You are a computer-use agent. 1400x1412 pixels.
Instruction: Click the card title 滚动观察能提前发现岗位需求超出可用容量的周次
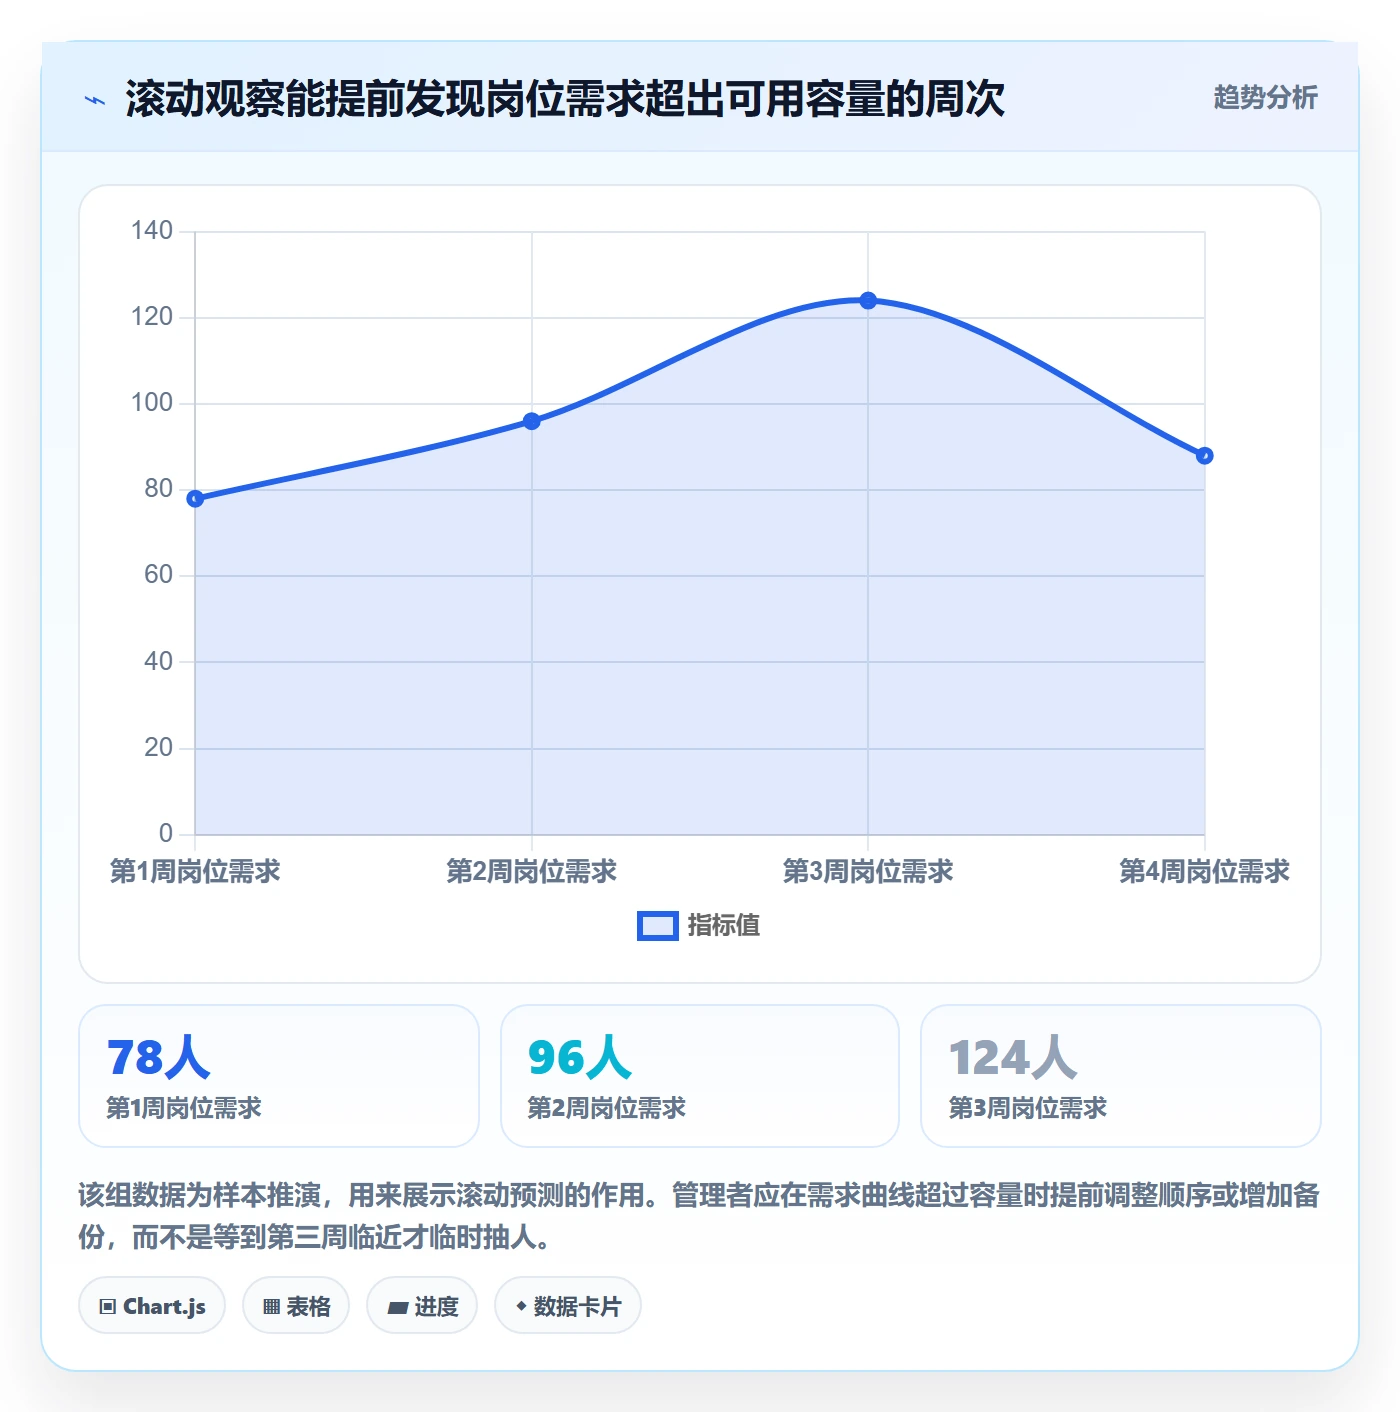point(565,99)
